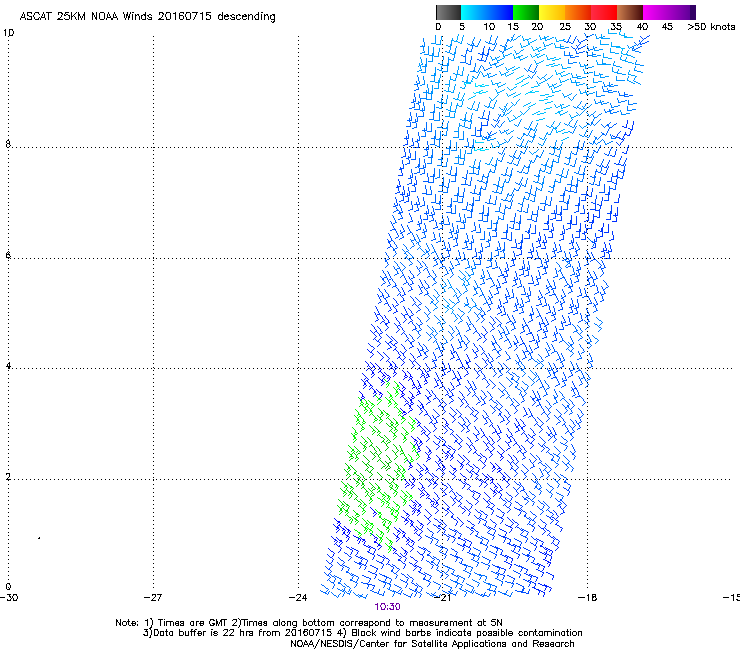This screenshot has width=740, height=650.
Task: Select the yellow 20–25 knots color bar segment
Action: click(x=552, y=12)
